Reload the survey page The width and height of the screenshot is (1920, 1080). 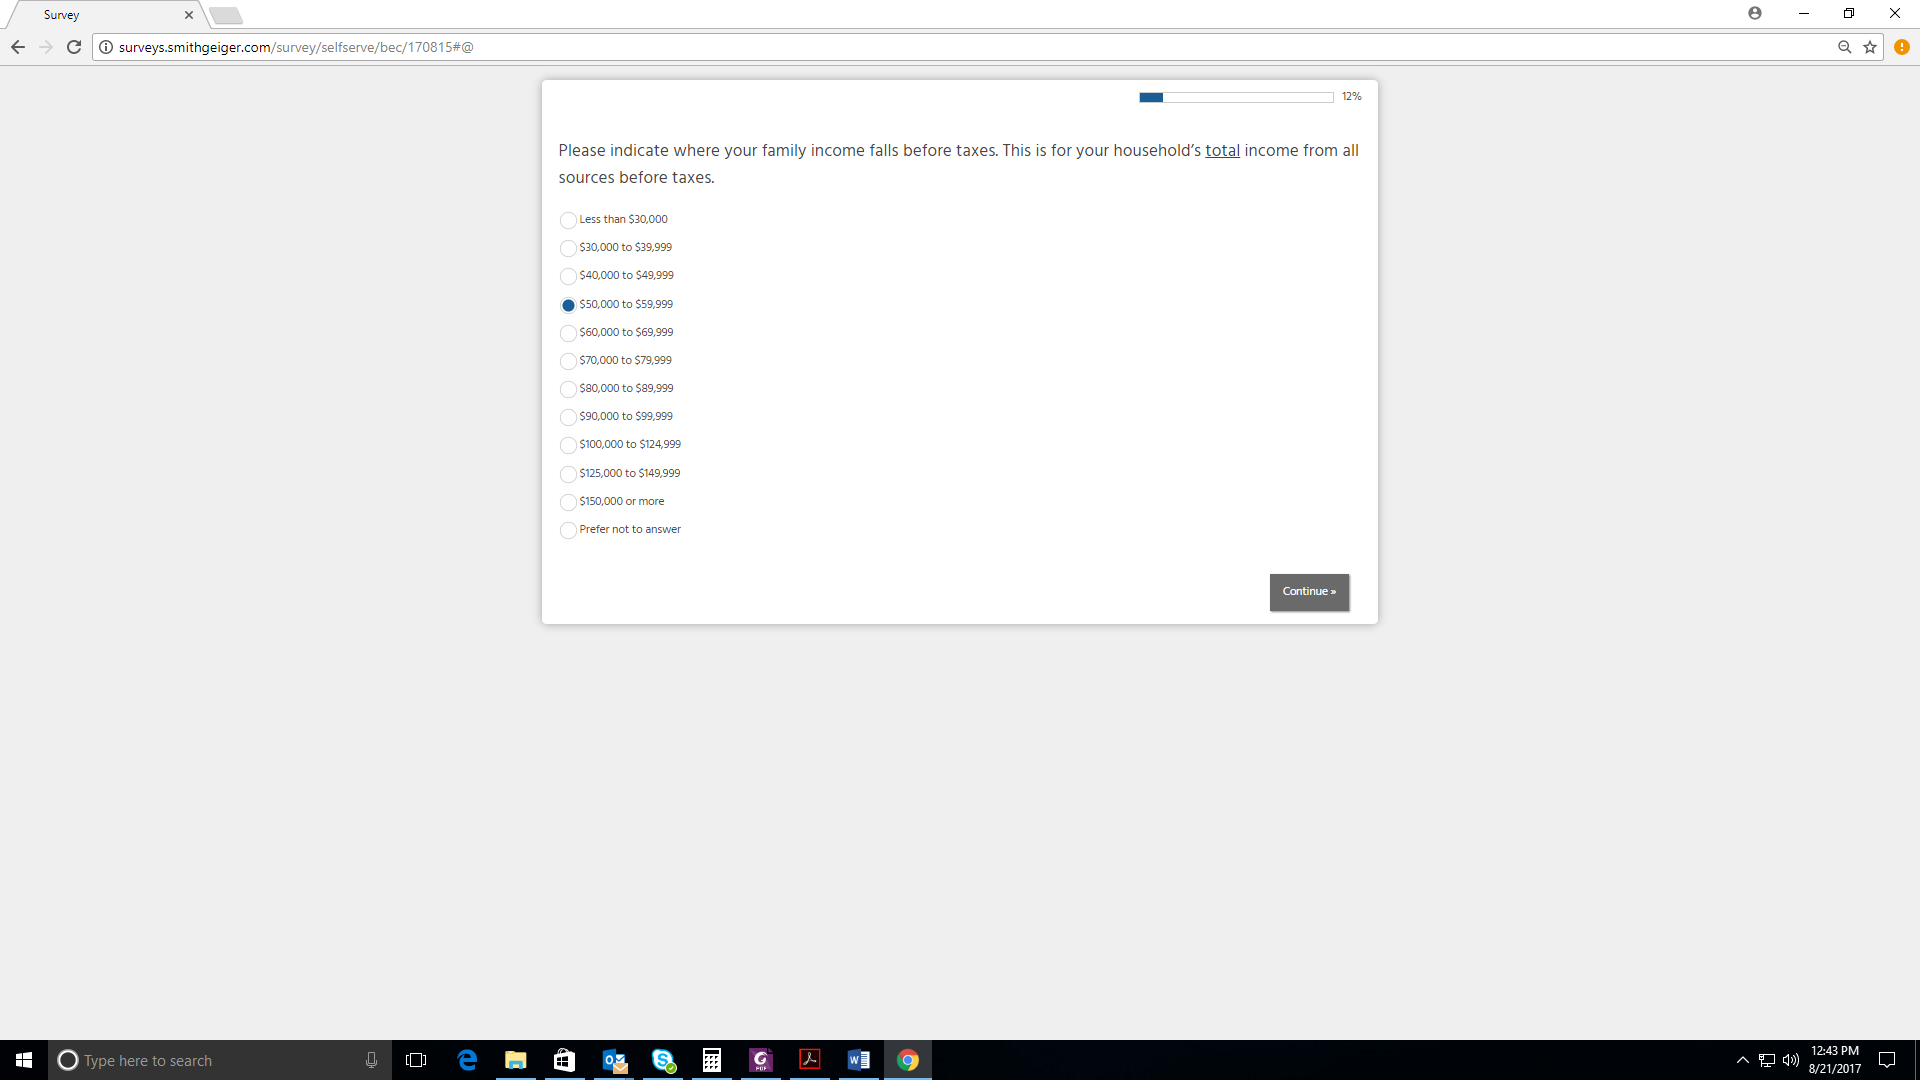[x=74, y=47]
